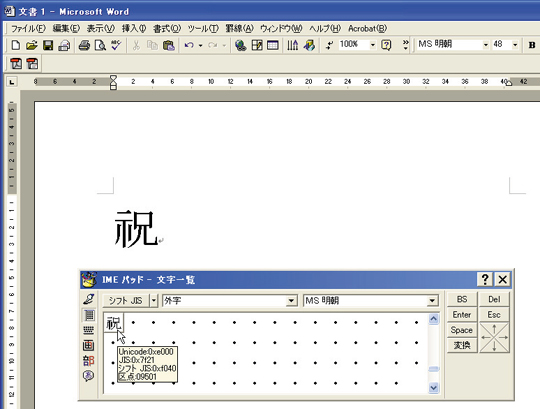Undo the last action
Screen dimensions: 540x409
click(x=189, y=45)
